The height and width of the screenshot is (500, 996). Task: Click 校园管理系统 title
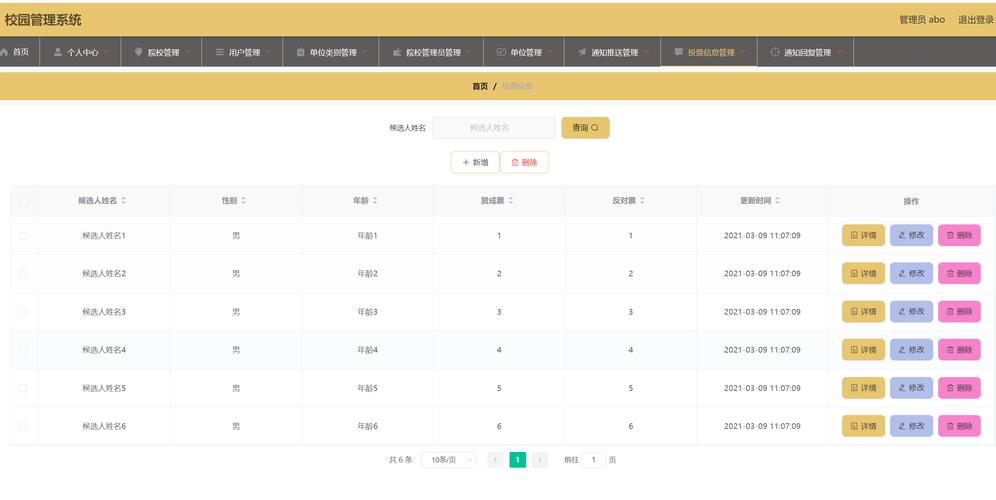click(x=43, y=20)
